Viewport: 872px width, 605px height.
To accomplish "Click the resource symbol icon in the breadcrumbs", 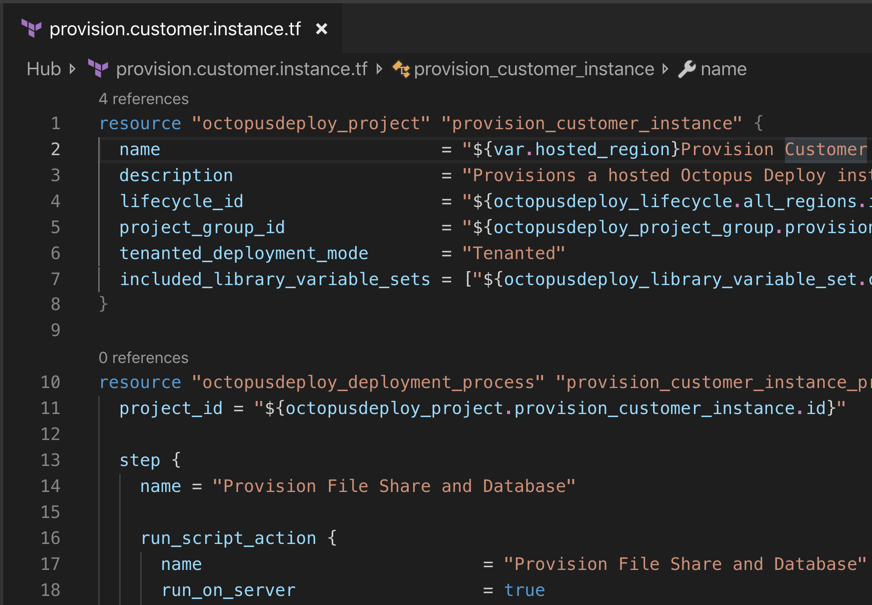I will (401, 69).
